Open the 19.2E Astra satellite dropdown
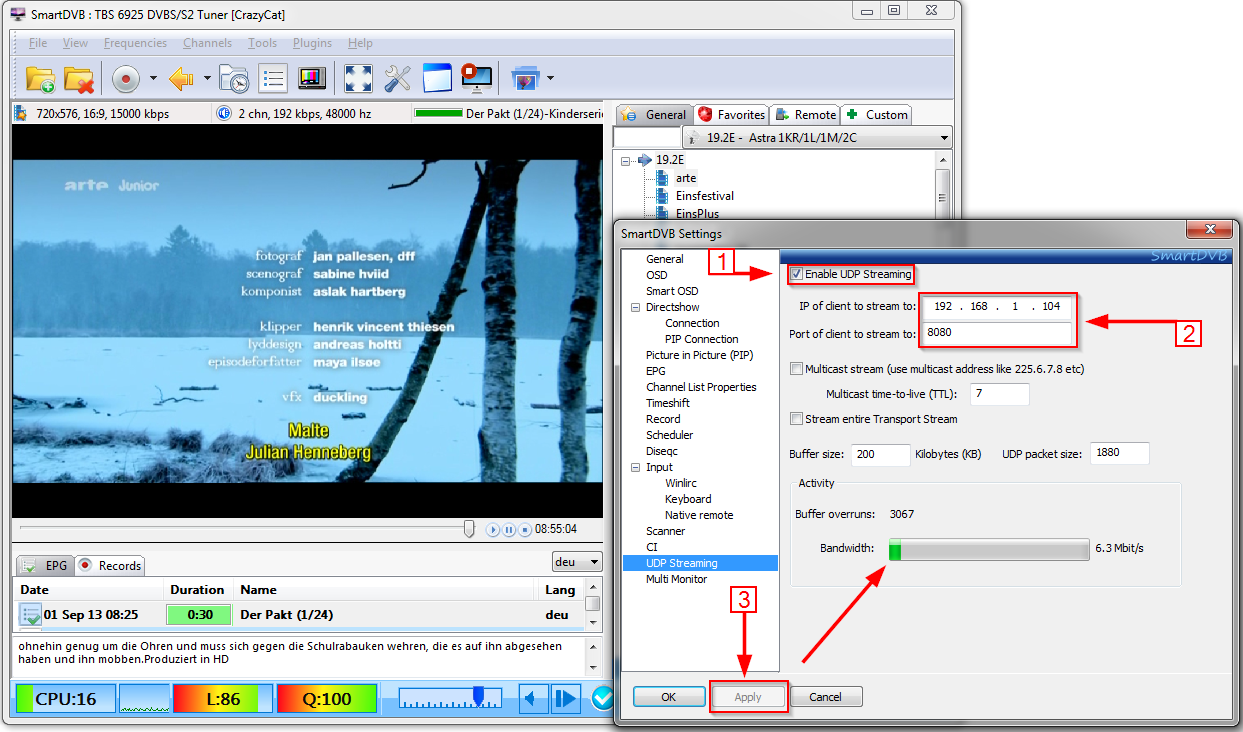 (817, 137)
